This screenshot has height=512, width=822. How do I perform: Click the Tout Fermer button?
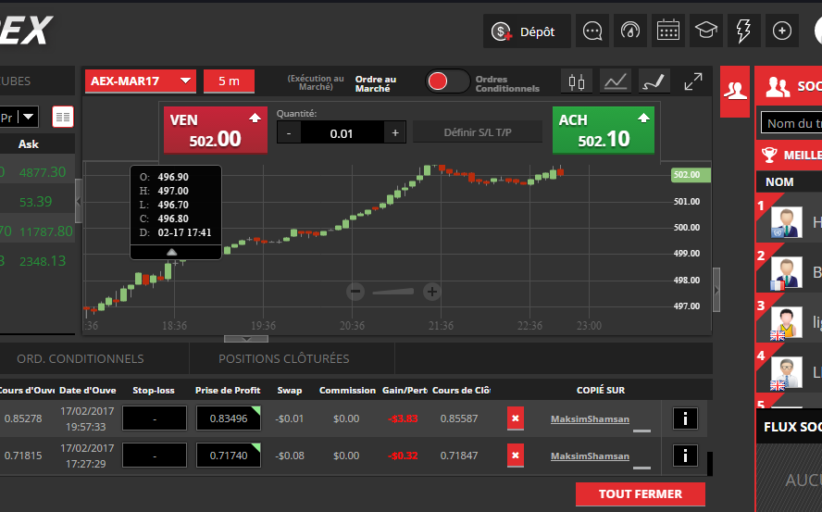640,494
